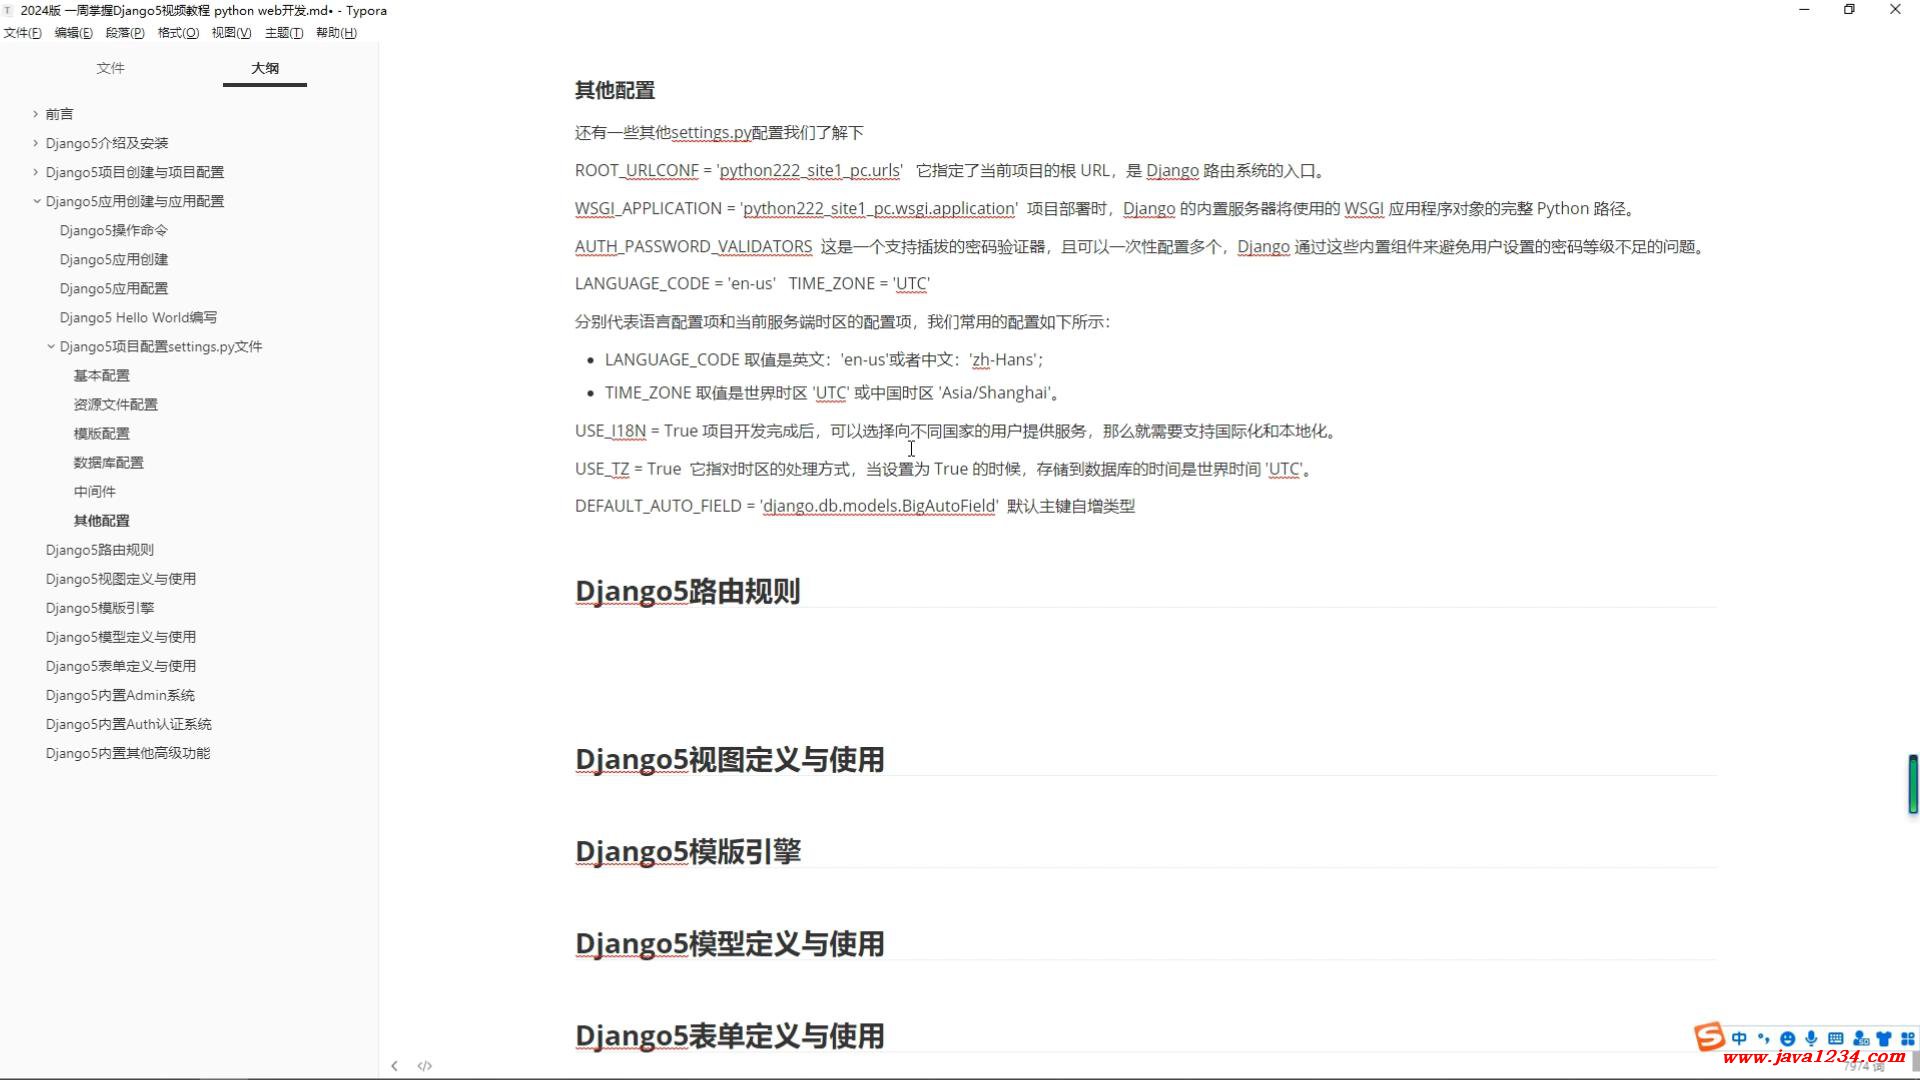Select 基本配置 in the outline
The image size is (1920, 1080).
101,375
